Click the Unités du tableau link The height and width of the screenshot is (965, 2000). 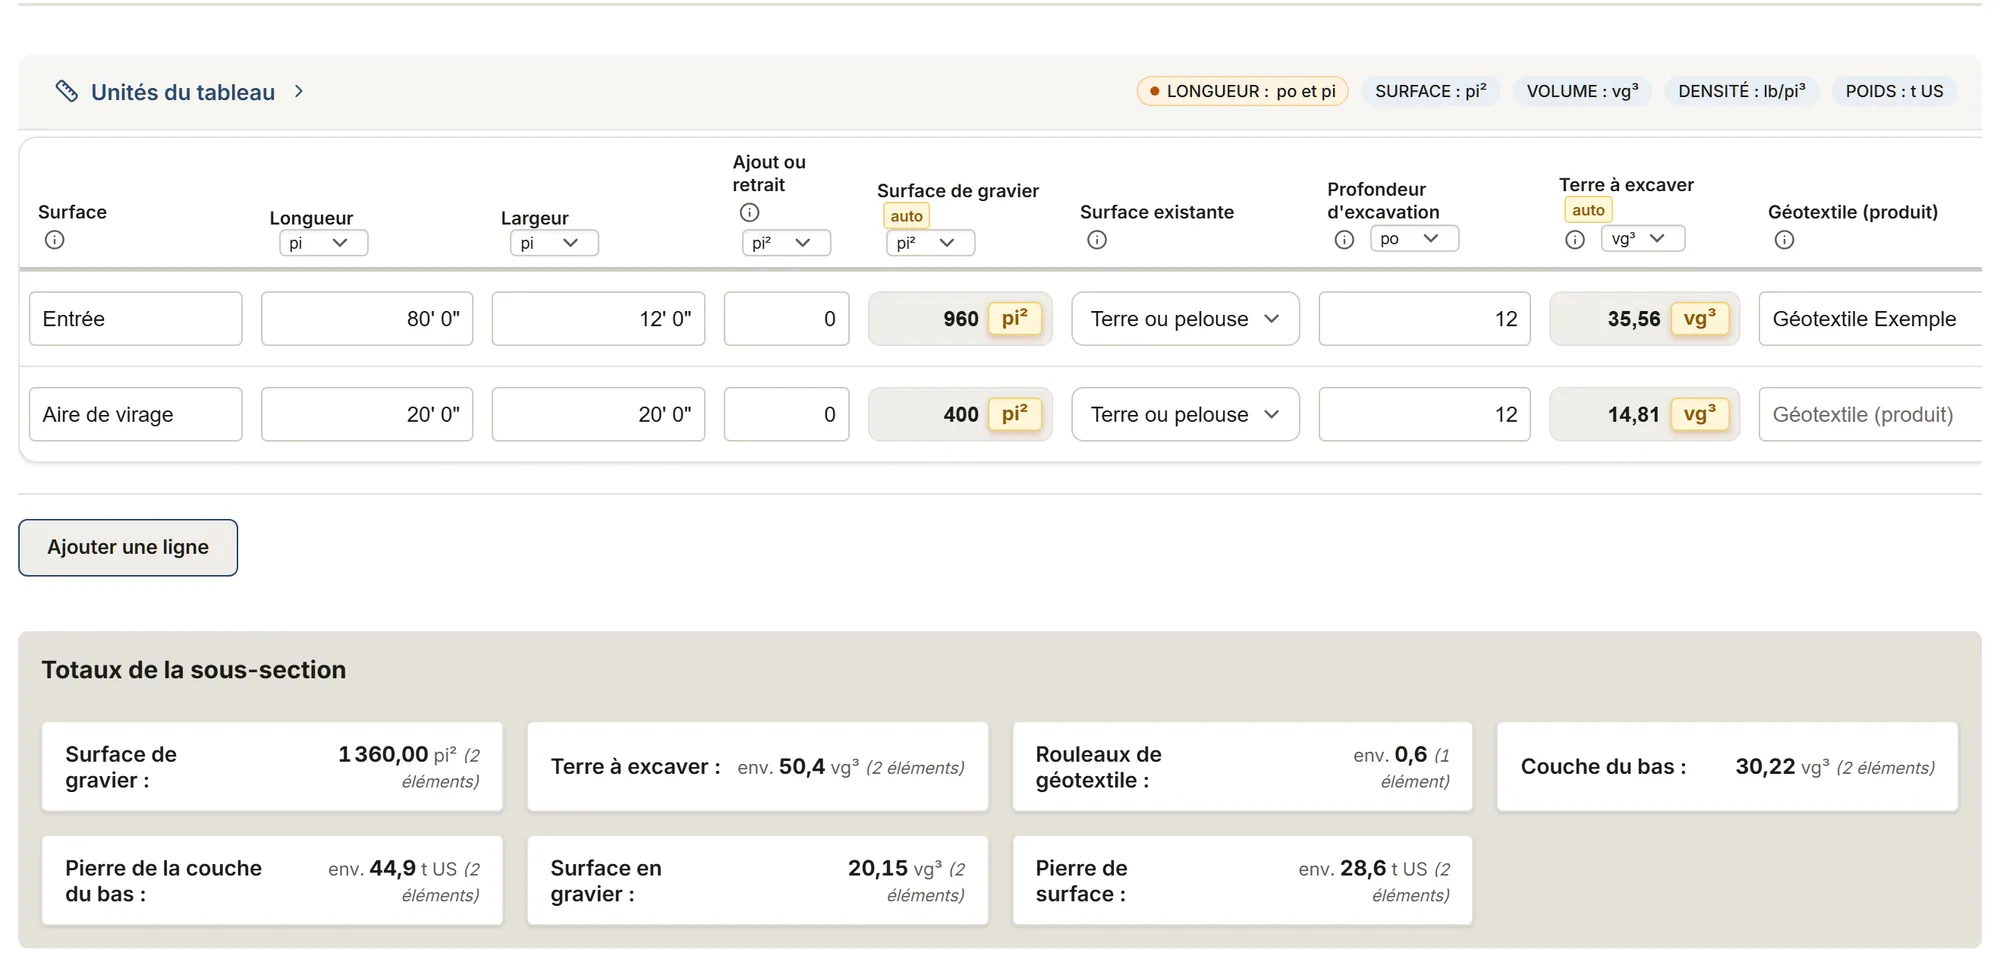(x=183, y=92)
